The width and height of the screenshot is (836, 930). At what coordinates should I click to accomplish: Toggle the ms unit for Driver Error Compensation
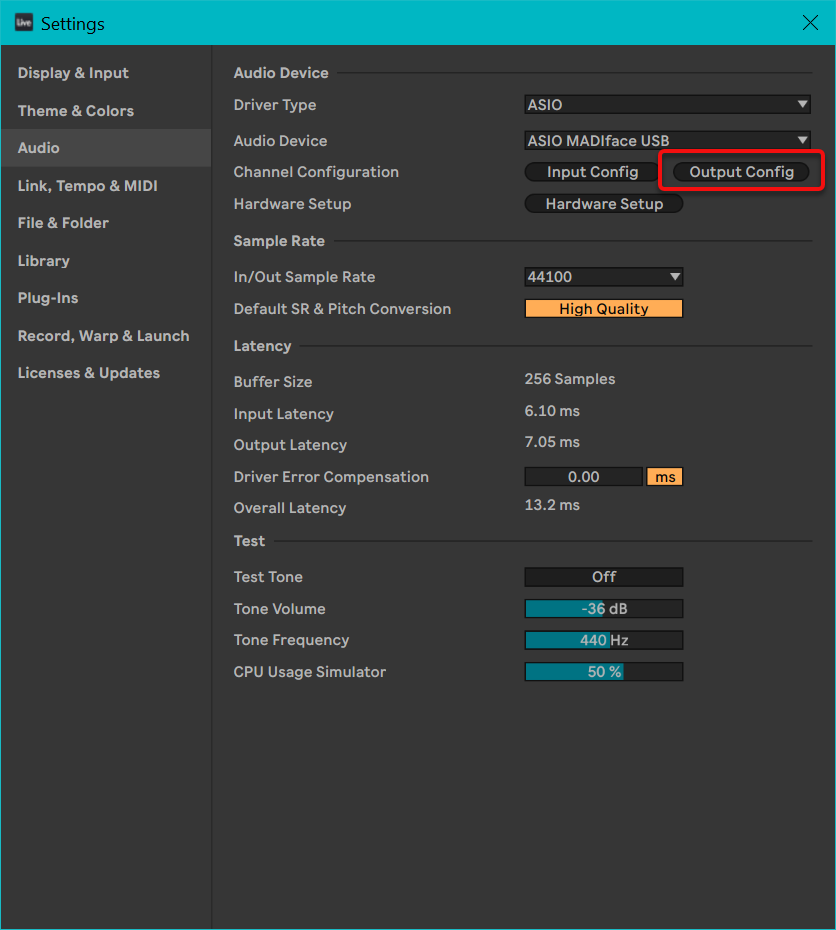coord(665,477)
